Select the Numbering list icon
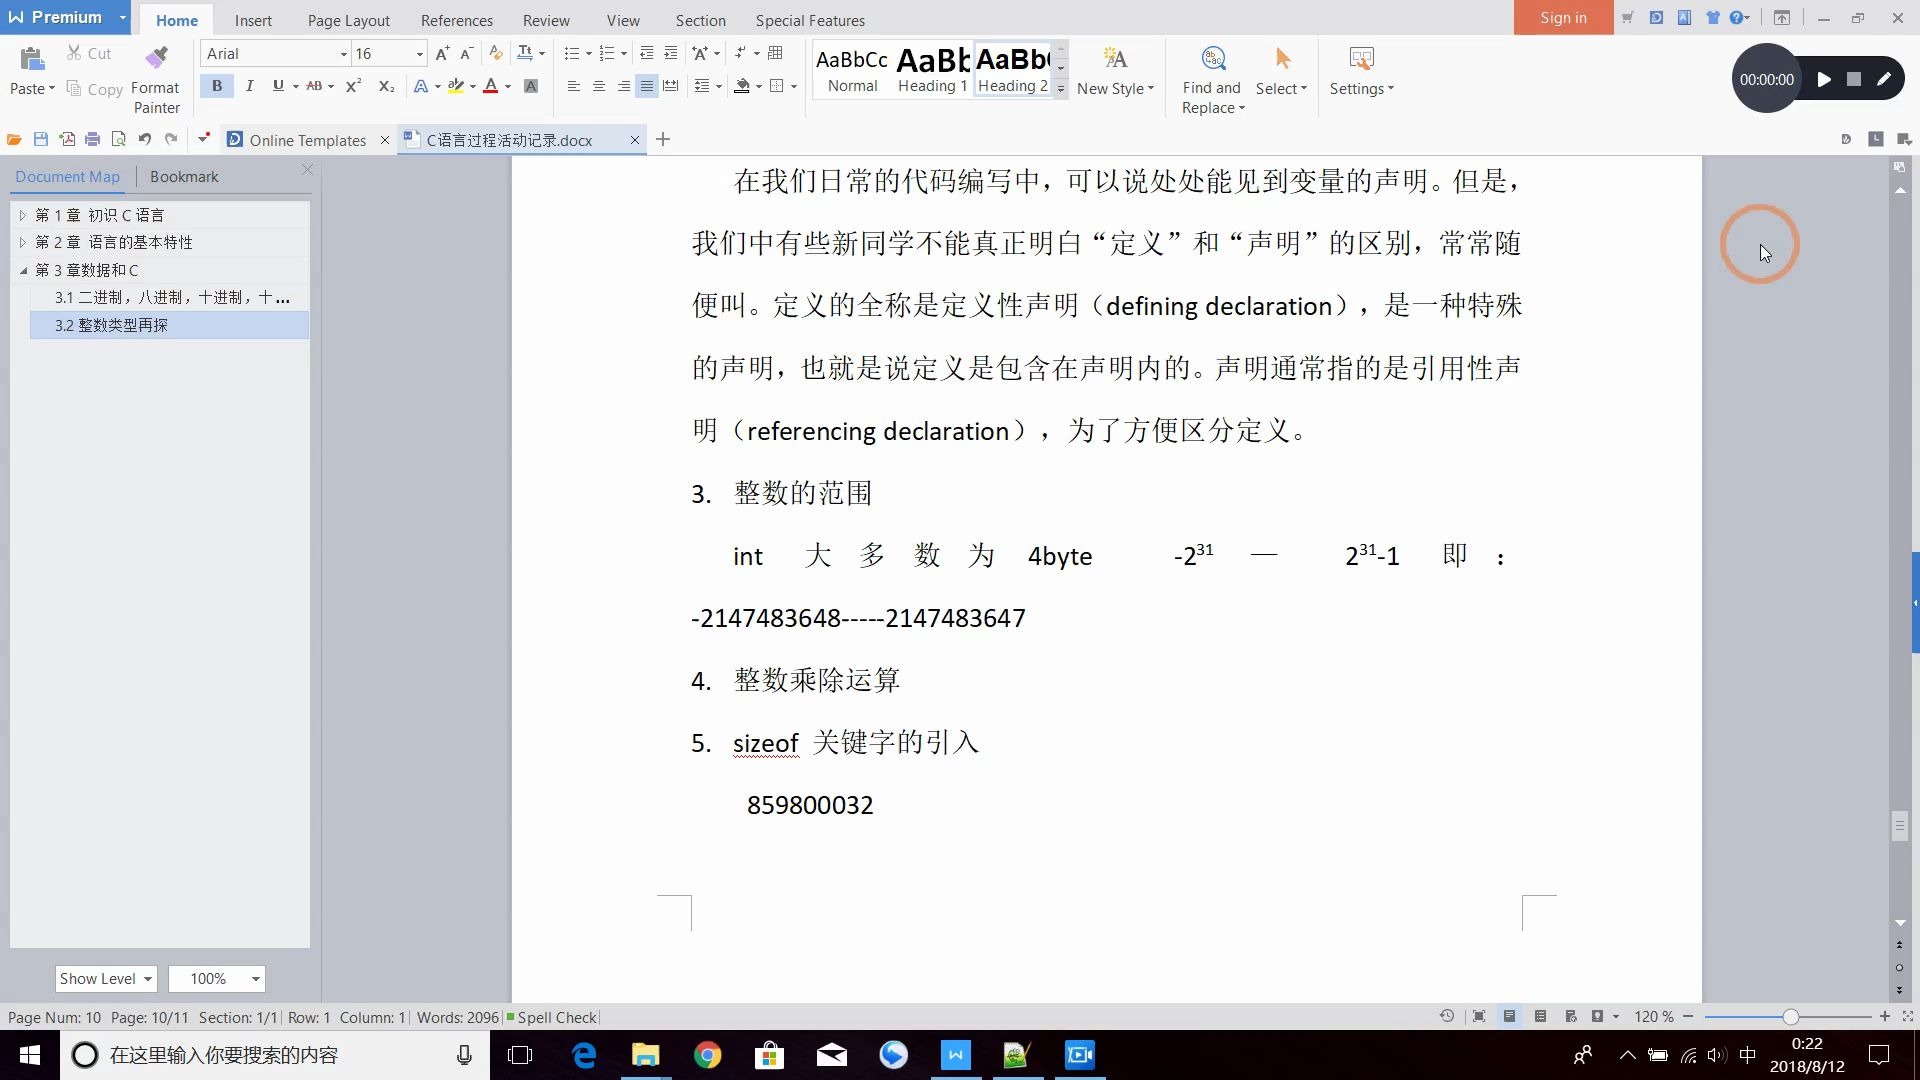The image size is (1920, 1080). click(x=608, y=53)
